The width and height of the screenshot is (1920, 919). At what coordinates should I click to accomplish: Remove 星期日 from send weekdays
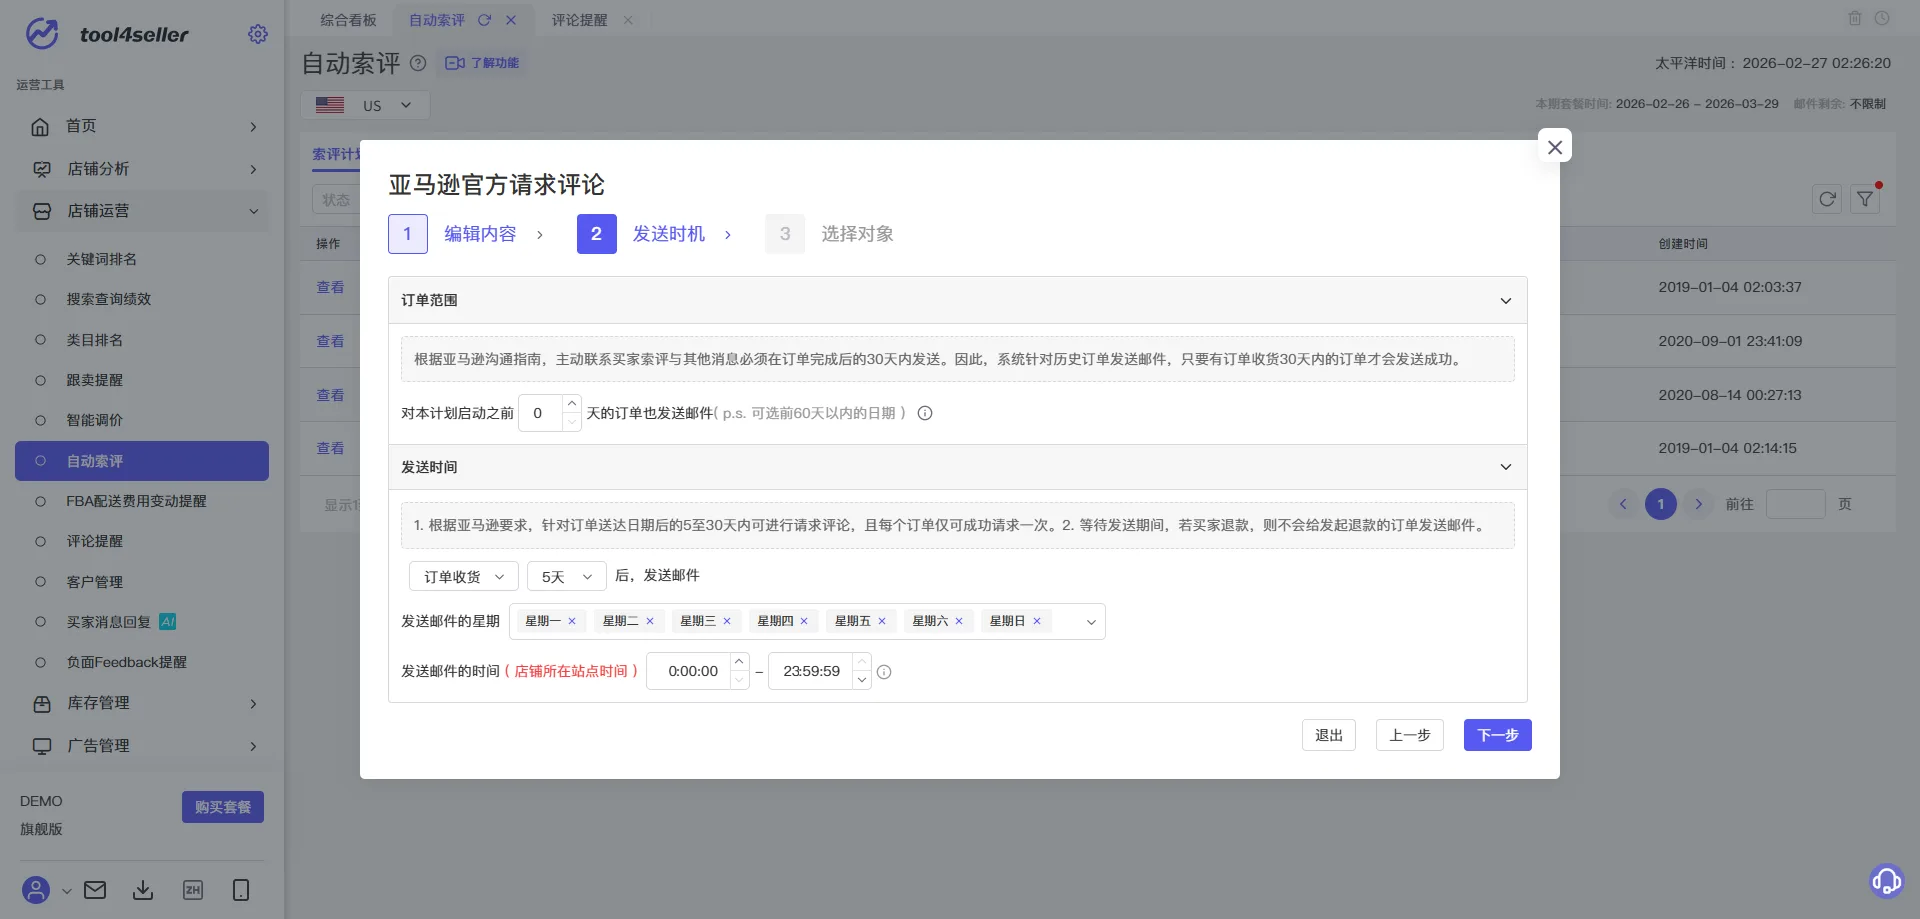coord(1037,621)
